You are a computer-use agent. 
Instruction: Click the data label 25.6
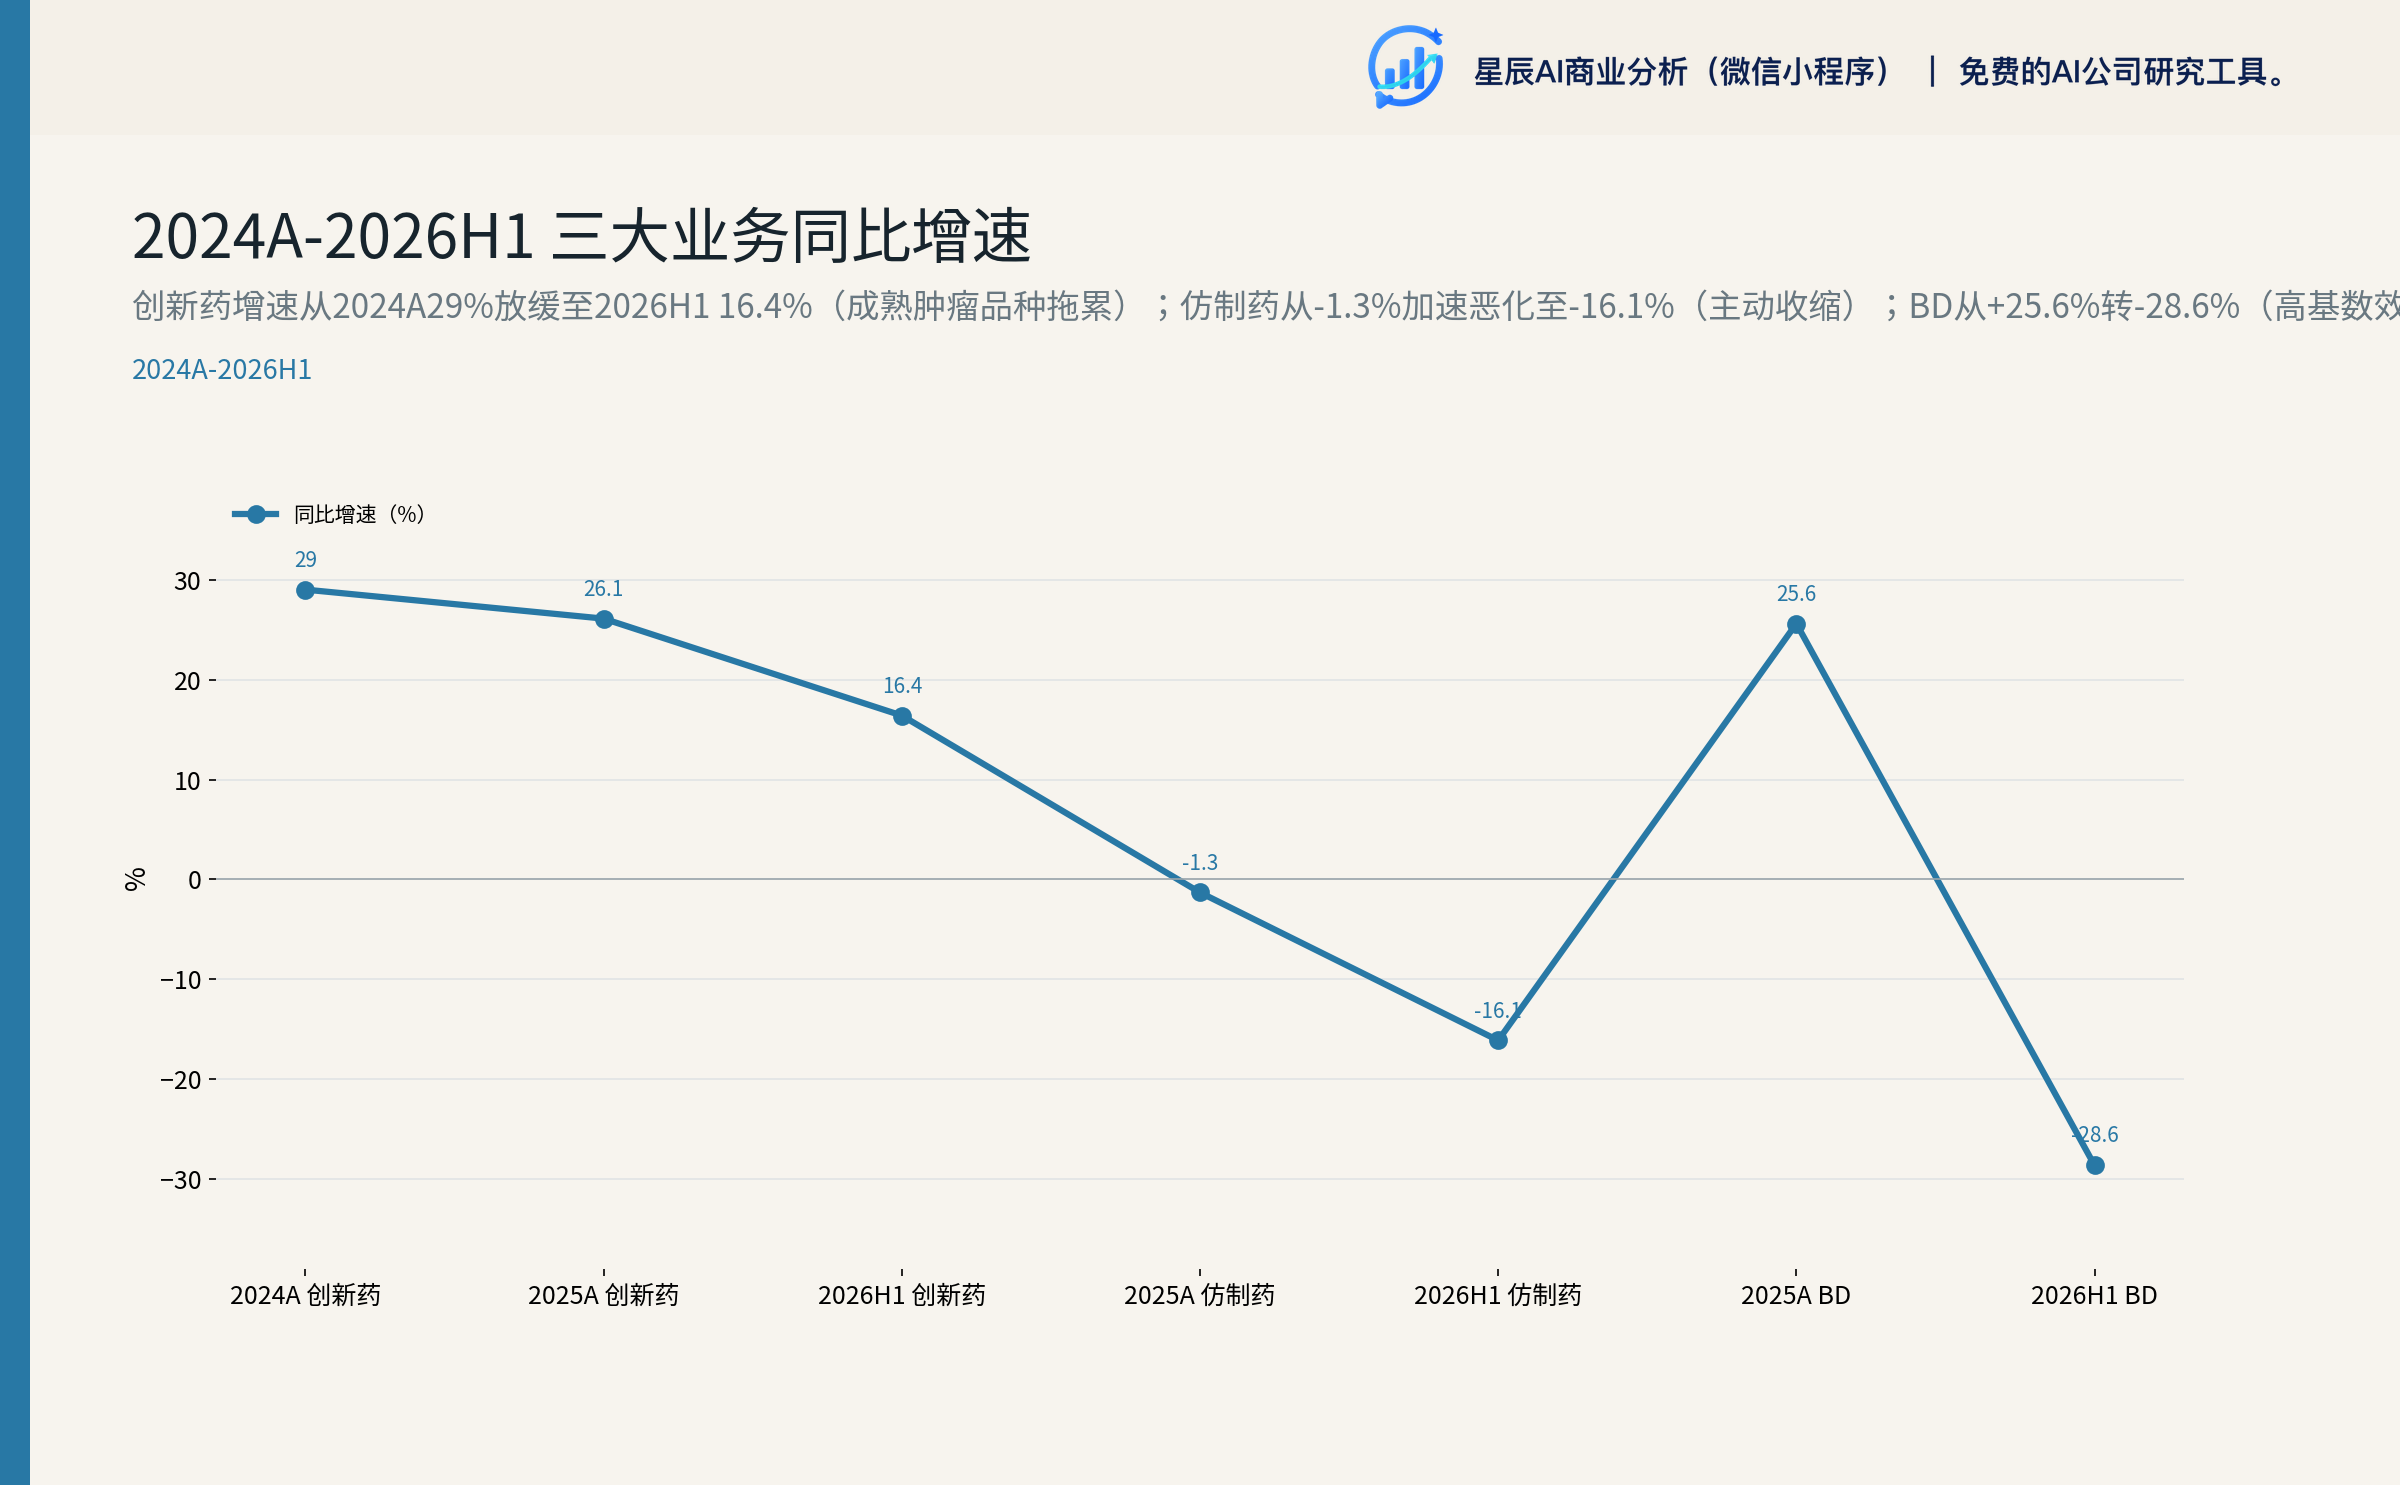[1796, 594]
